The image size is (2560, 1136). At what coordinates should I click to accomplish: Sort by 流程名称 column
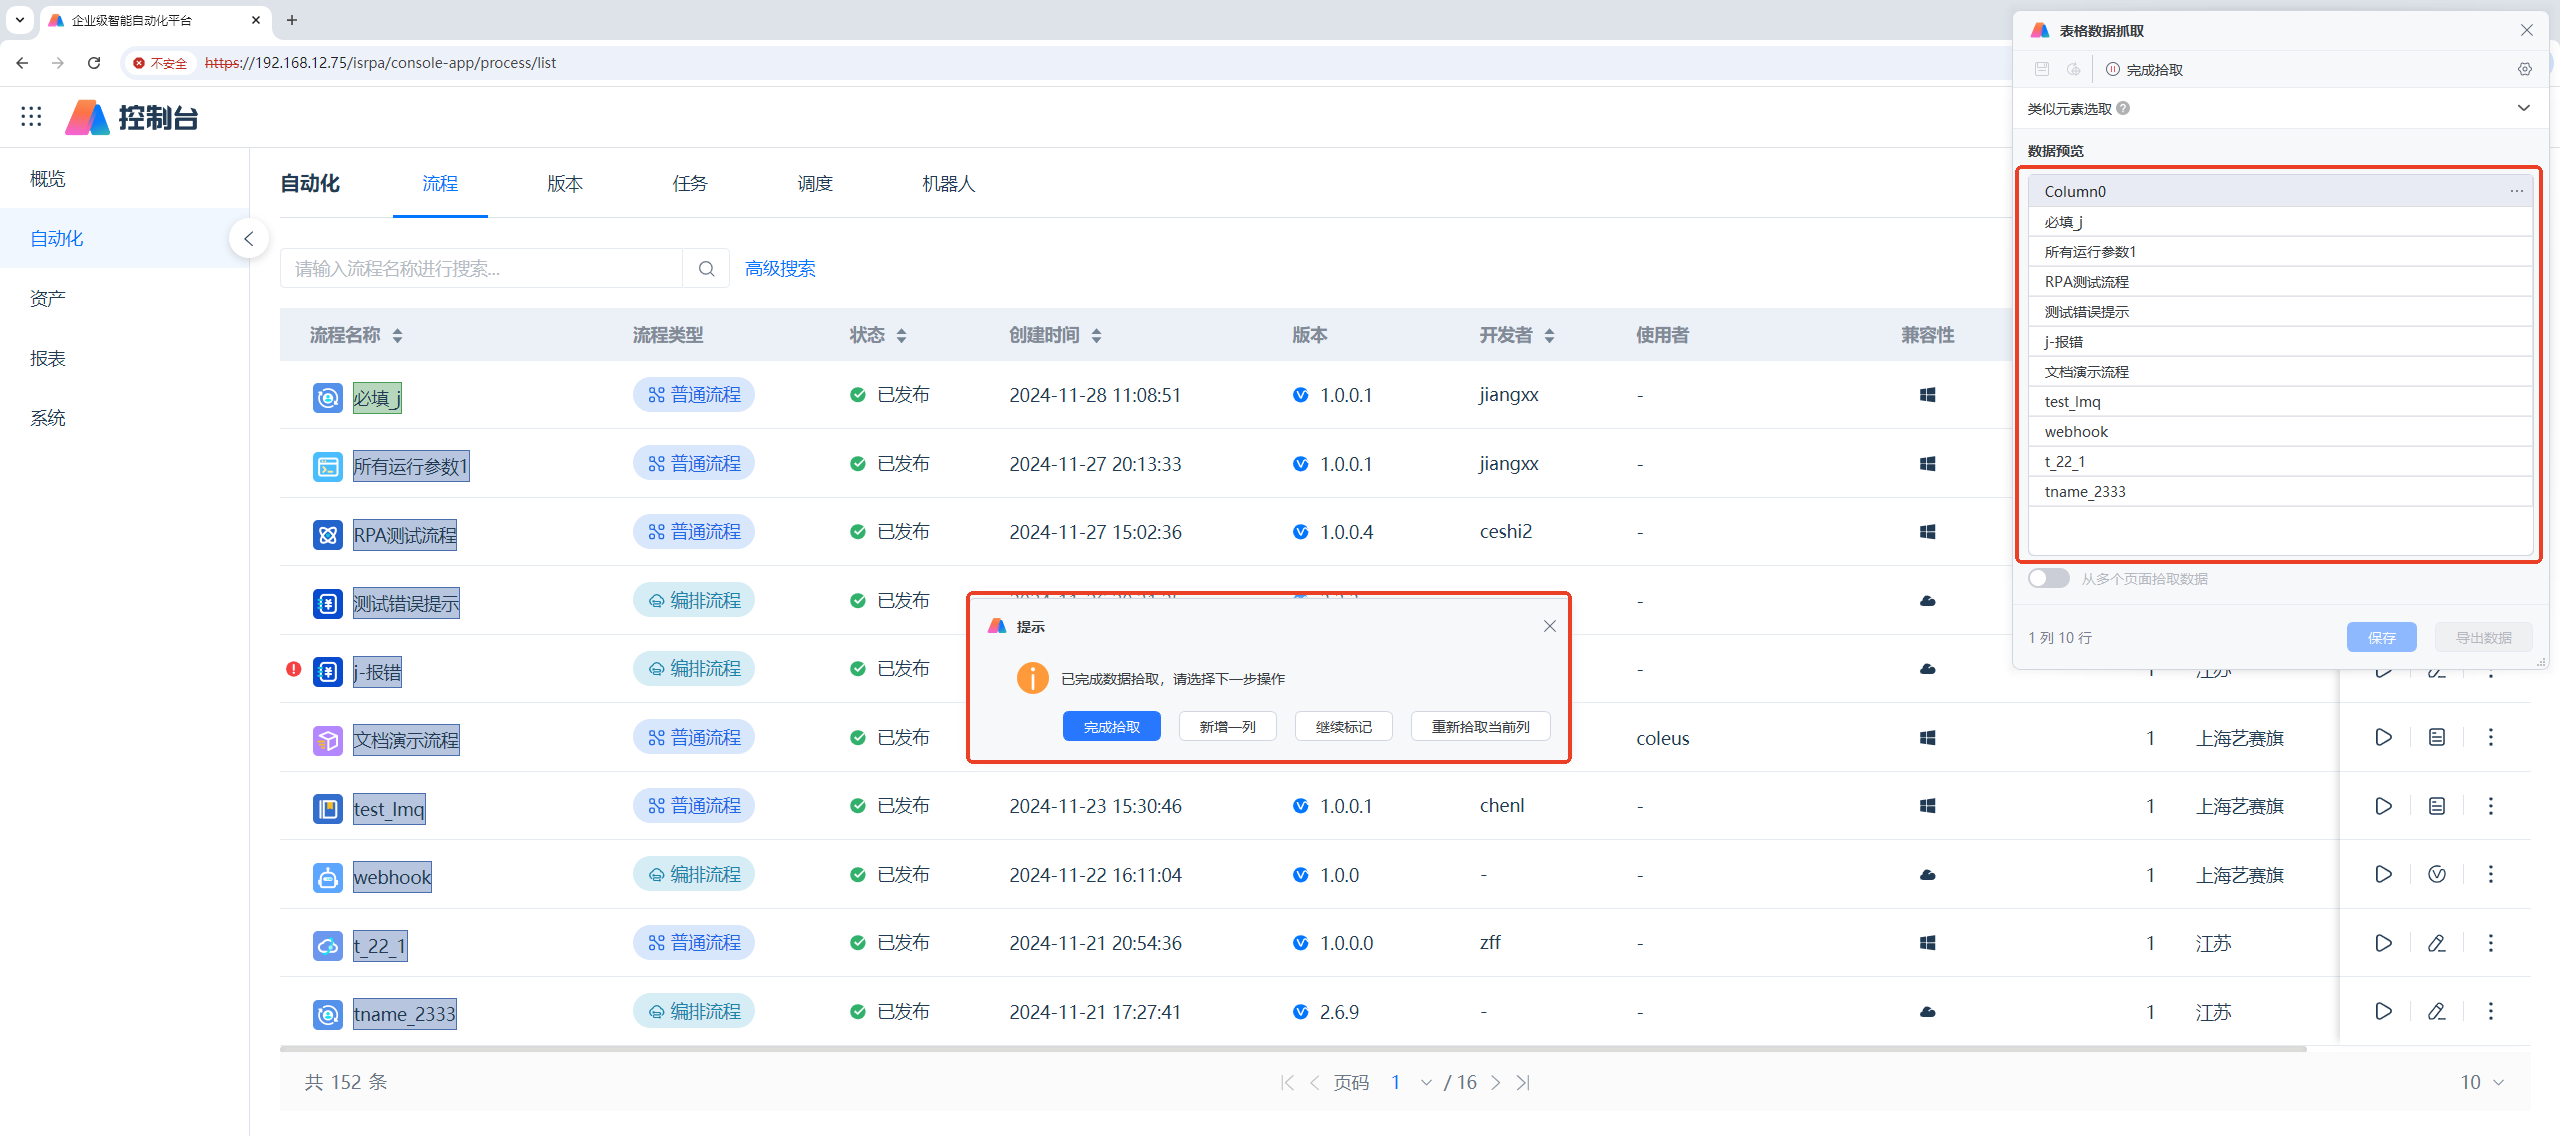point(397,336)
